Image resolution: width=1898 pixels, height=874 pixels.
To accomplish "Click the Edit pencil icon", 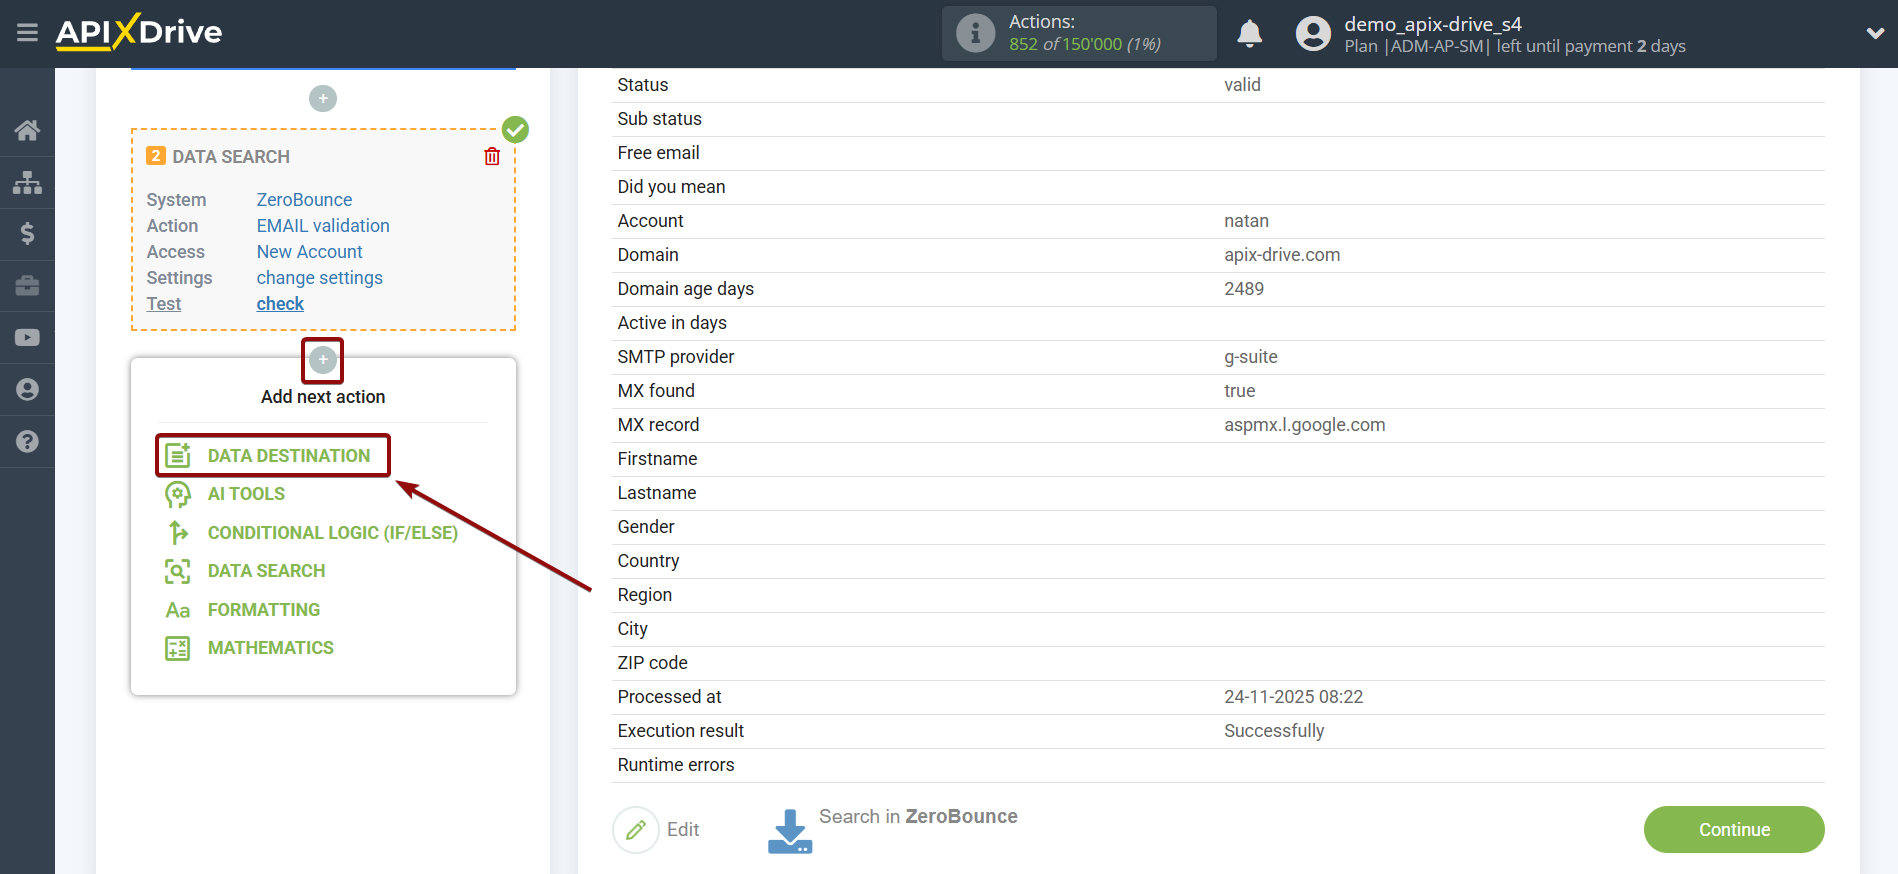I will tap(636, 830).
